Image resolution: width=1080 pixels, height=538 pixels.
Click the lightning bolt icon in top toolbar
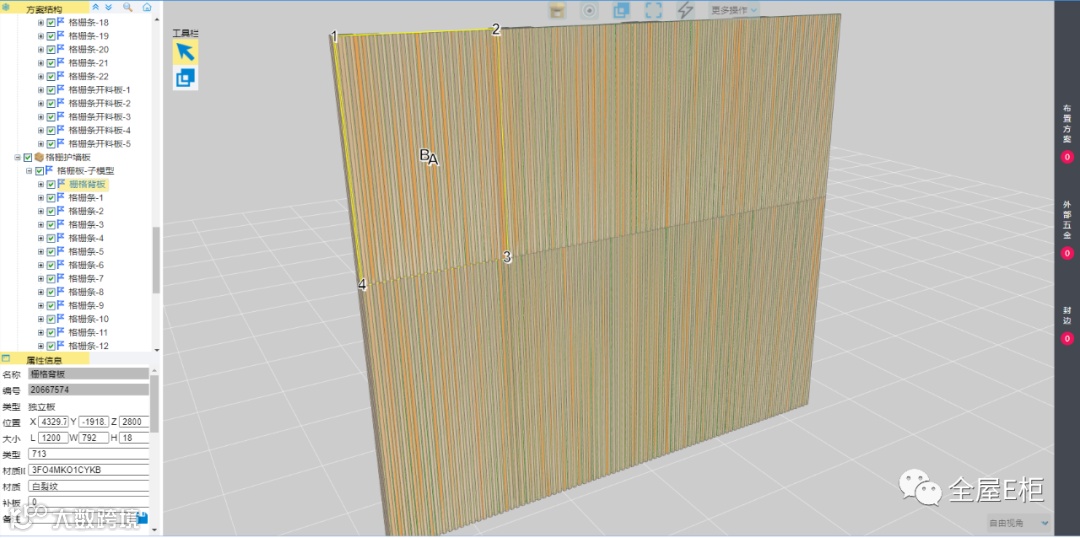685,10
